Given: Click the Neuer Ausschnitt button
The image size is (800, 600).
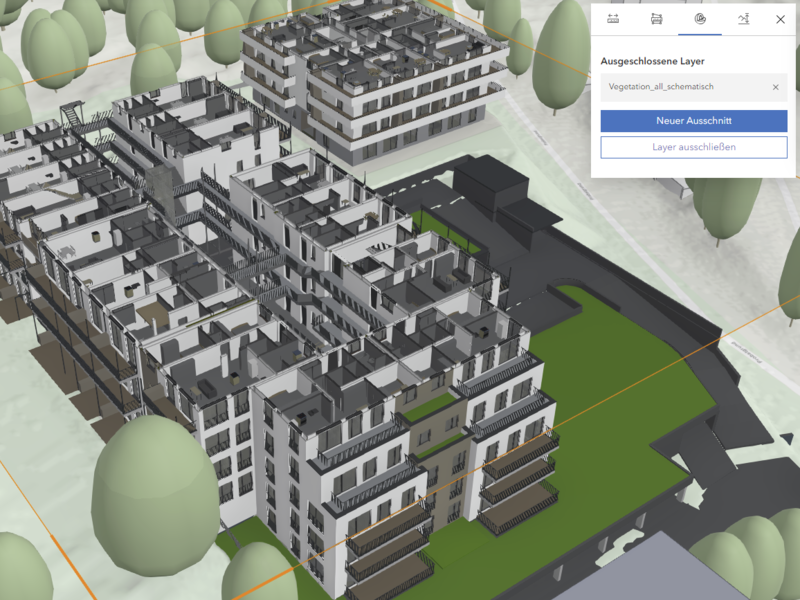Looking at the screenshot, I should point(693,121).
